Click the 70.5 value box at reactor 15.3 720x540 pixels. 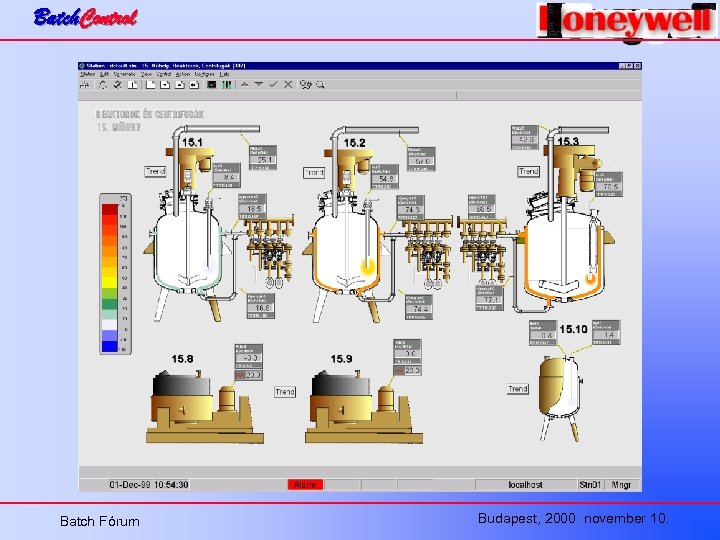(610, 187)
